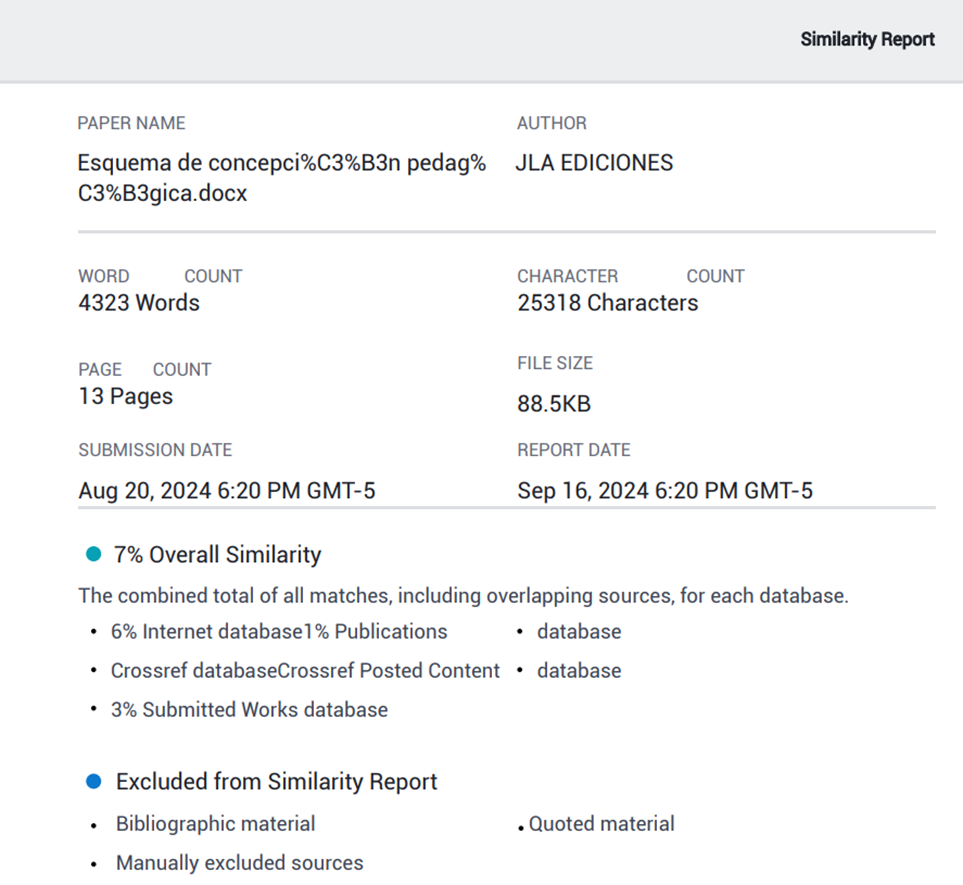Click the Quoted material item
963x885 pixels.
[601, 824]
